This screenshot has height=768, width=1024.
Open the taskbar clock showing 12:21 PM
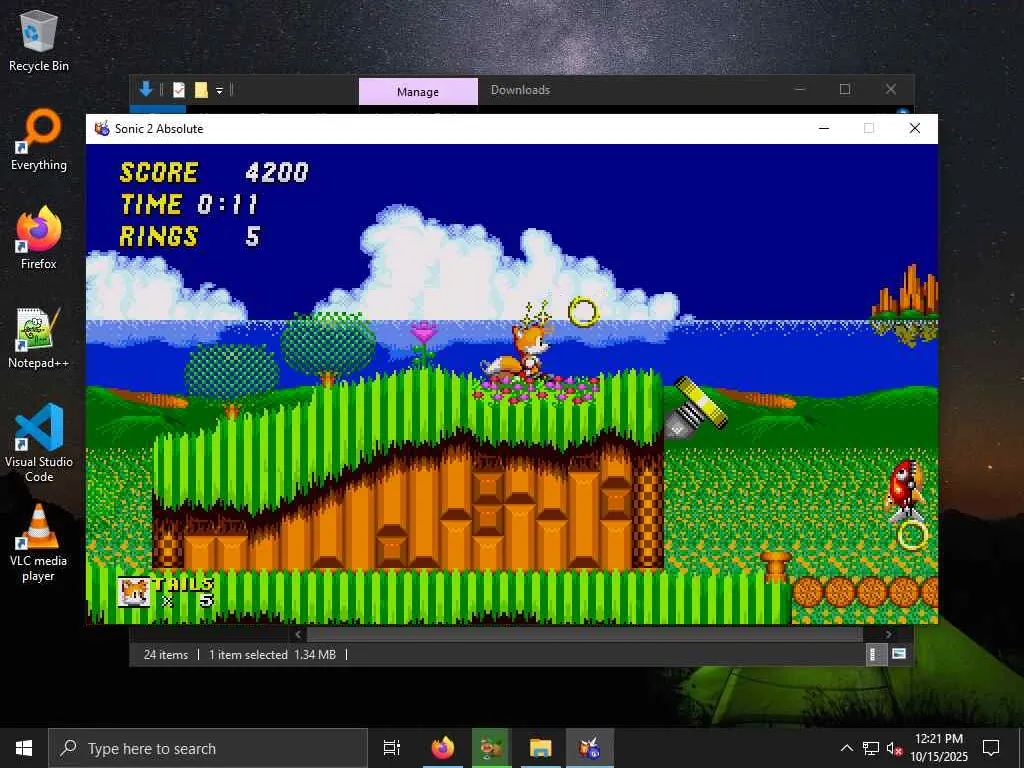[x=939, y=748]
